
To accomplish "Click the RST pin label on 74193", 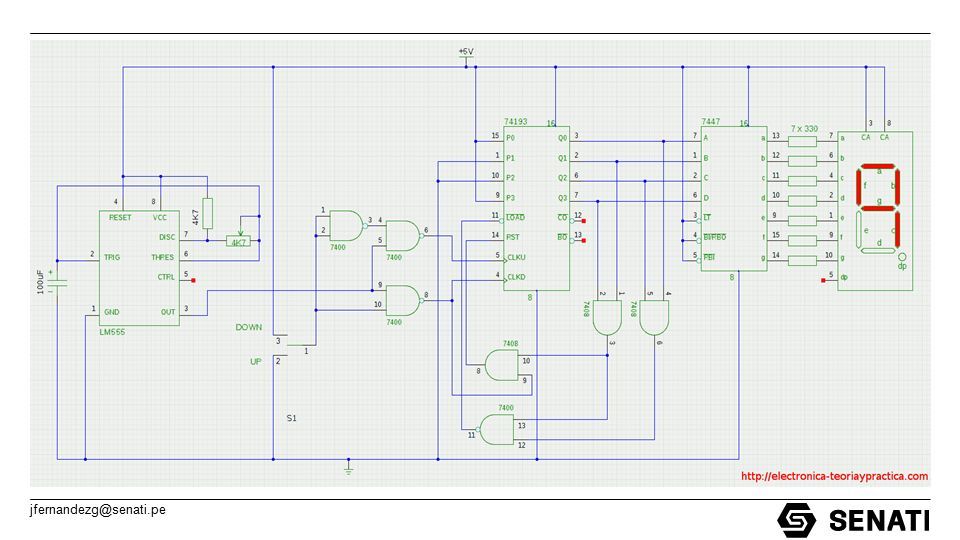I will pos(513,237).
